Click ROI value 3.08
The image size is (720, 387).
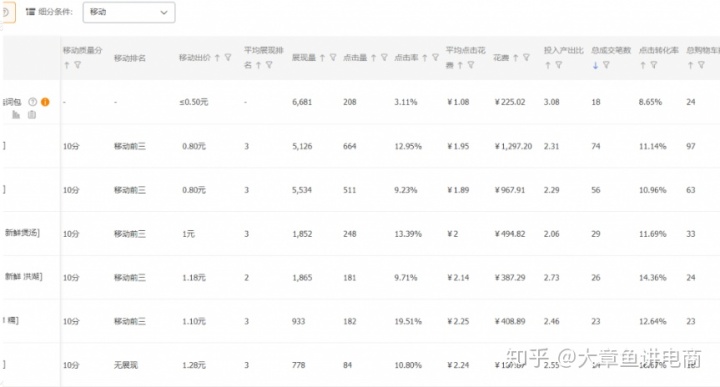tap(551, 102)
